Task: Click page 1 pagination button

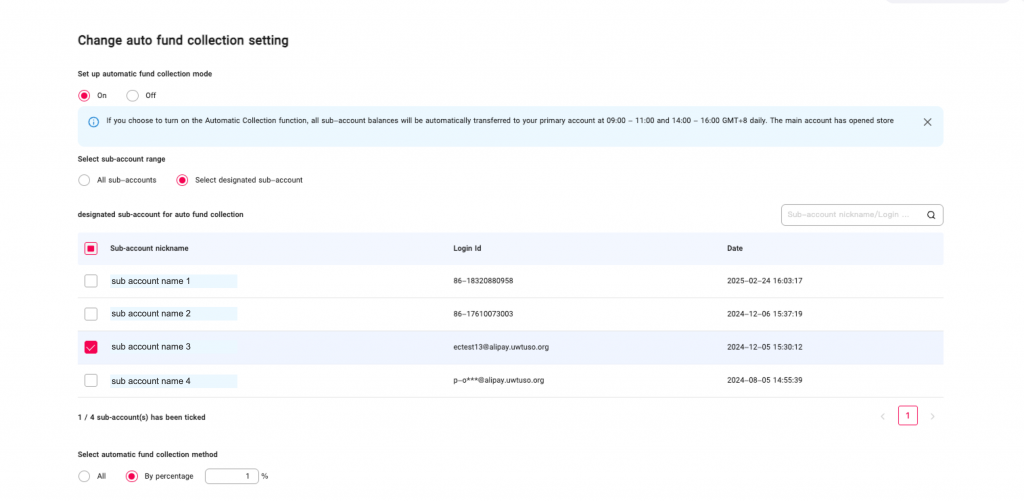Action: pyautogui.click(x=908, y=415)
